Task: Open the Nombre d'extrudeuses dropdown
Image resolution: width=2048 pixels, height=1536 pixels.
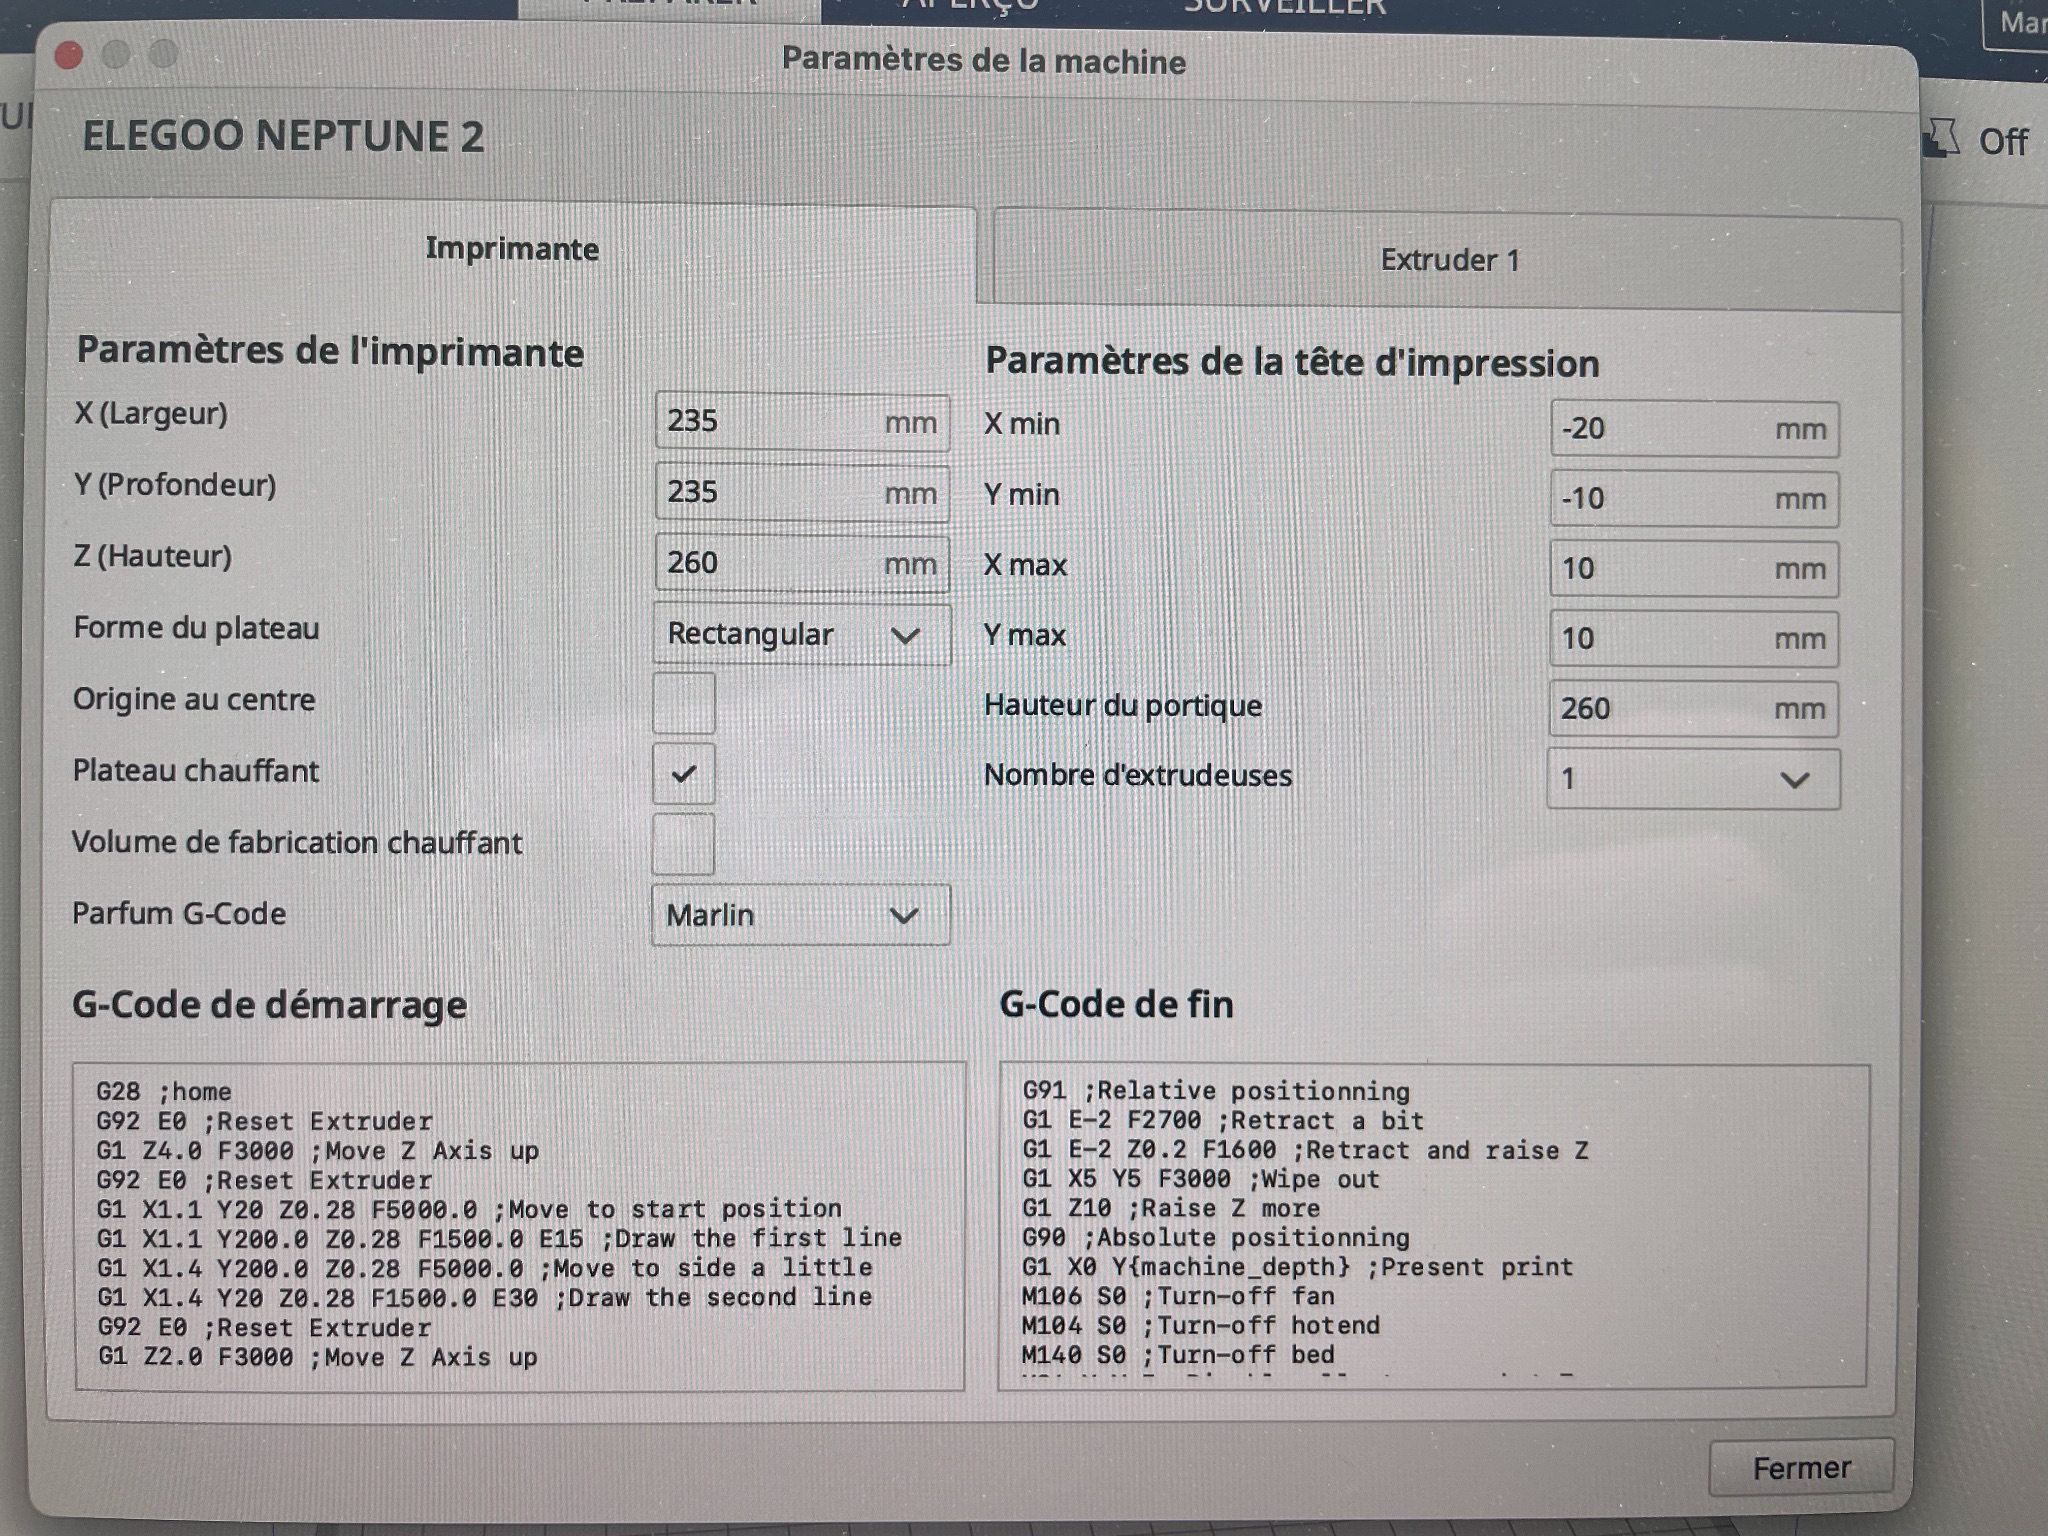Action: click(1694, 779)
